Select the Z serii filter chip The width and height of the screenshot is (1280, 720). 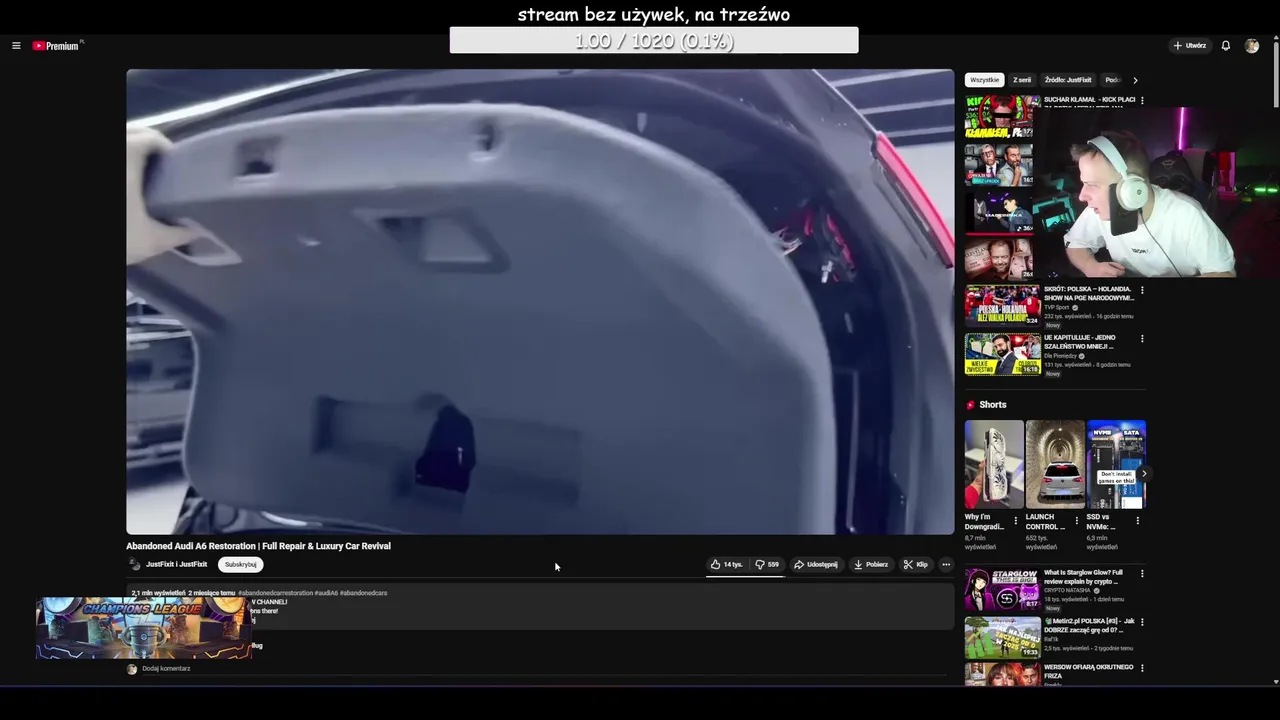(1022, 80)
